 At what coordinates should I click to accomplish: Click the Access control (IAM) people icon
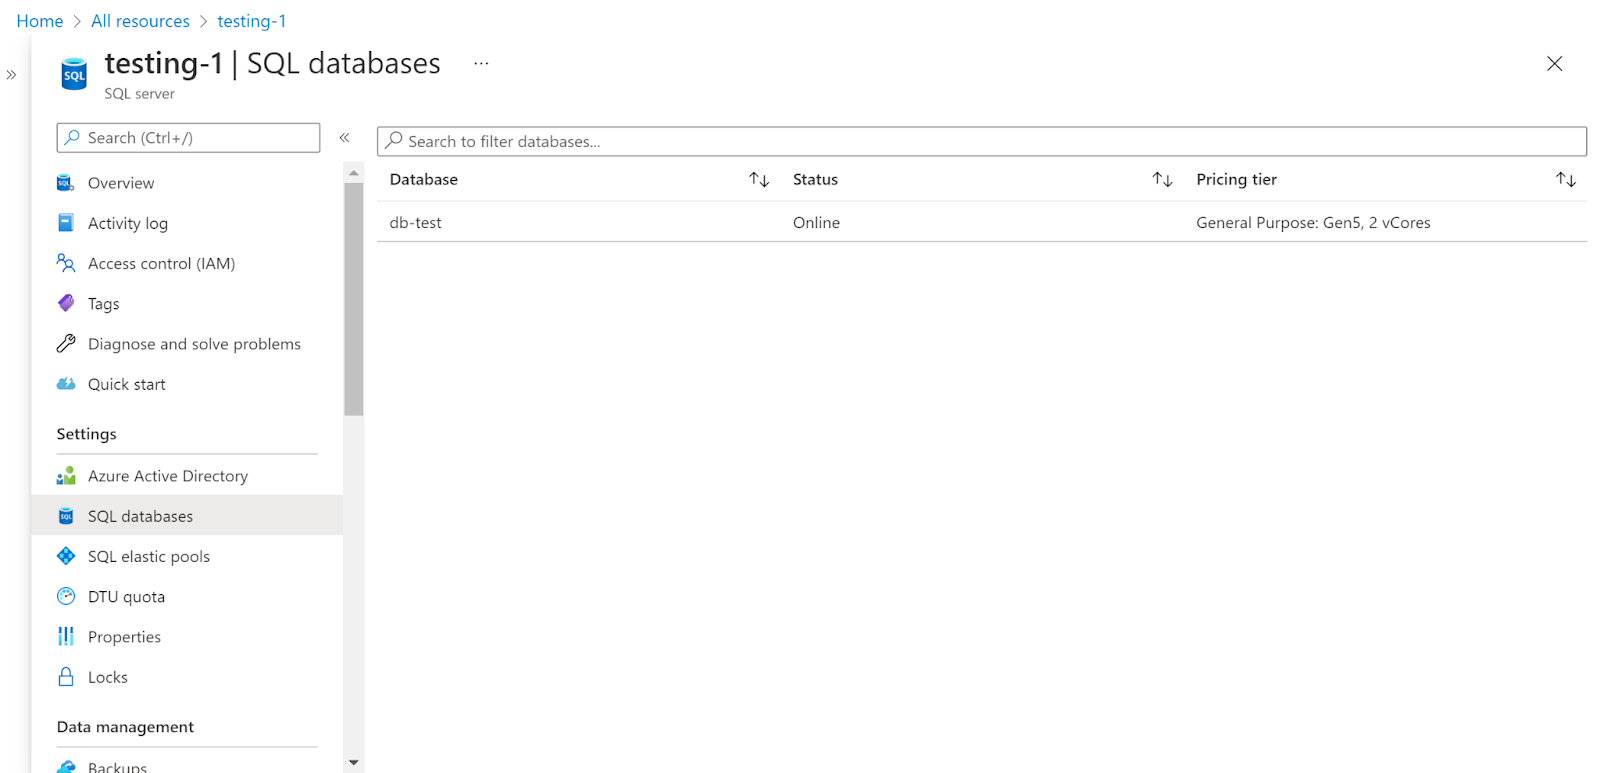pos(66,263)
